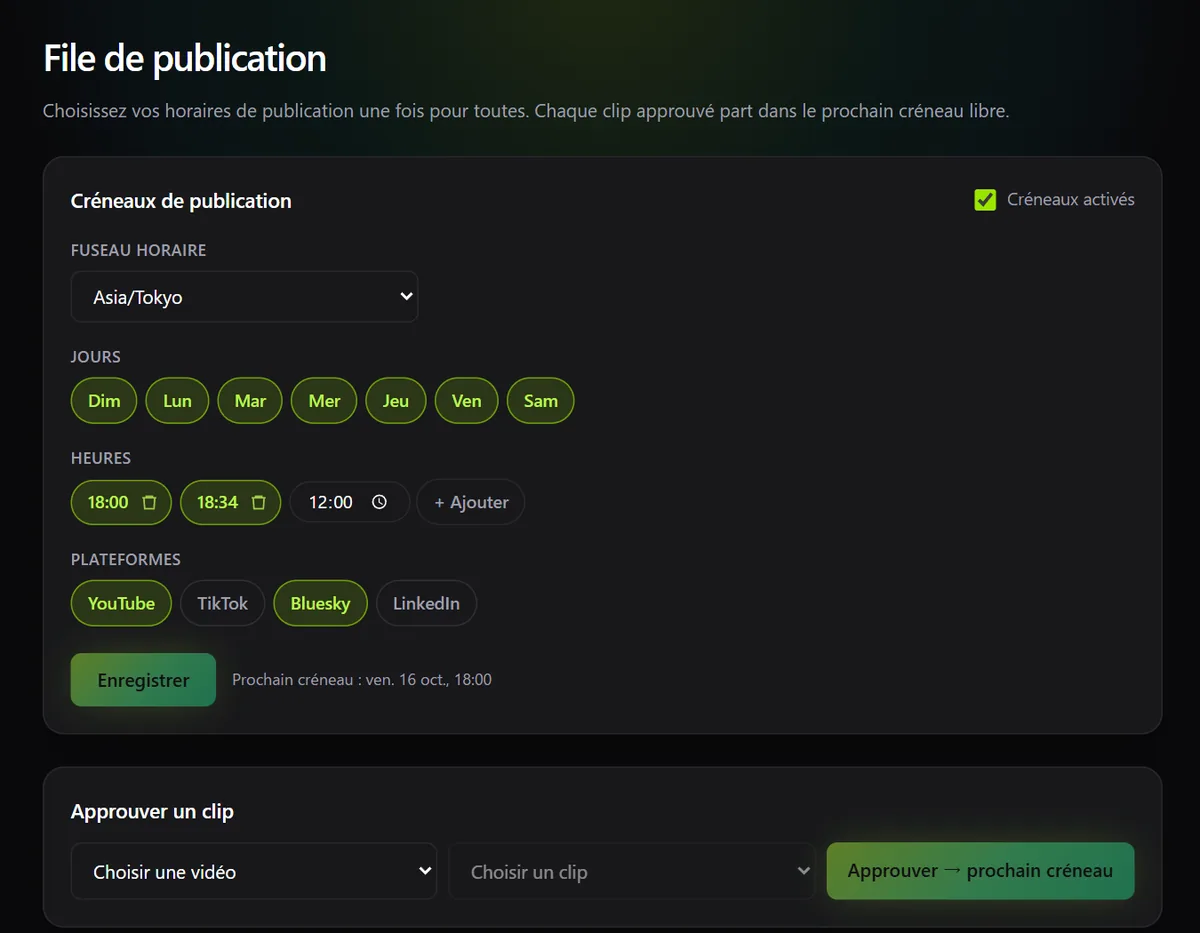
Task: Open the Choisir un clip dropdown
Action: coord(632,872)
